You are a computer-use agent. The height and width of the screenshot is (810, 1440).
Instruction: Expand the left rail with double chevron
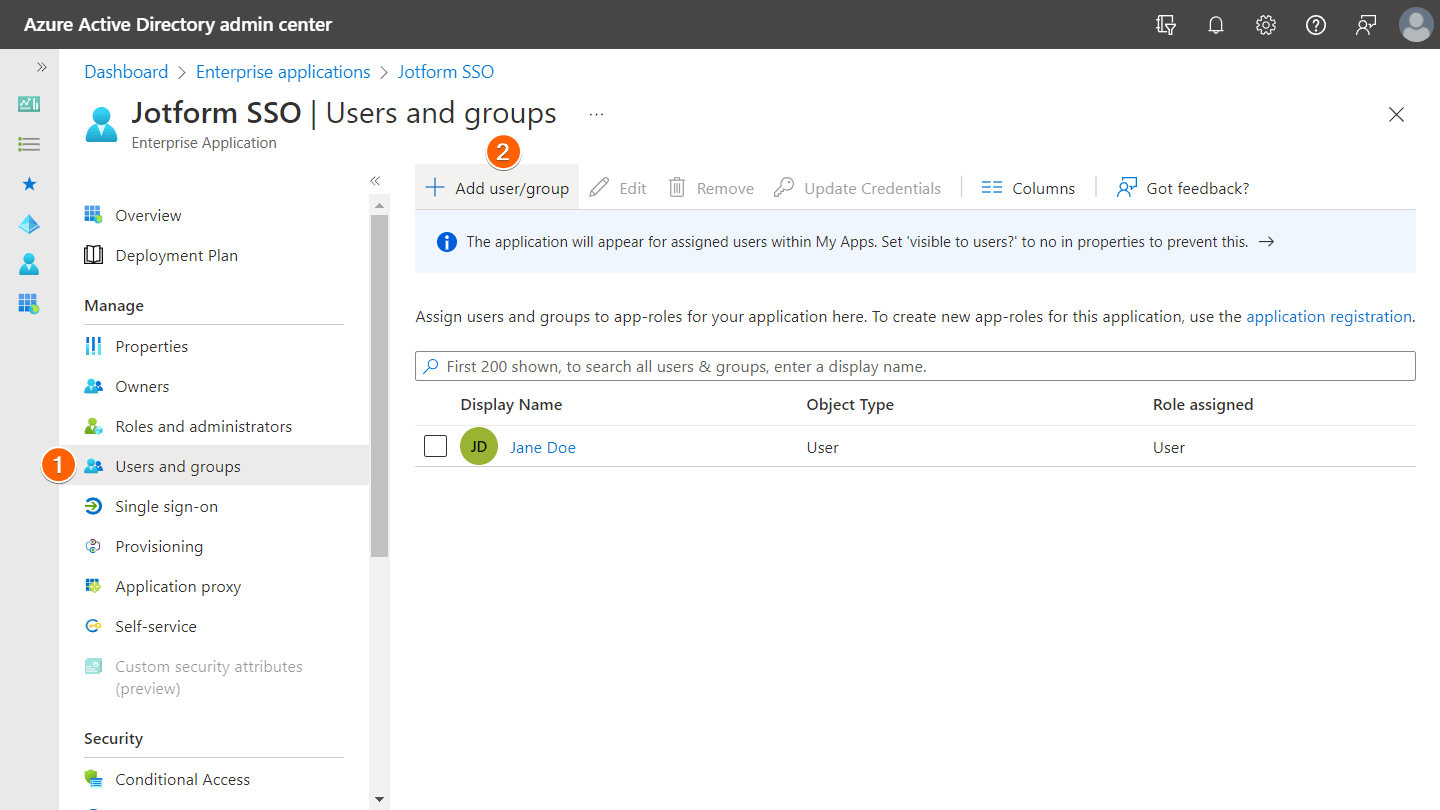(x=42, y=67)
